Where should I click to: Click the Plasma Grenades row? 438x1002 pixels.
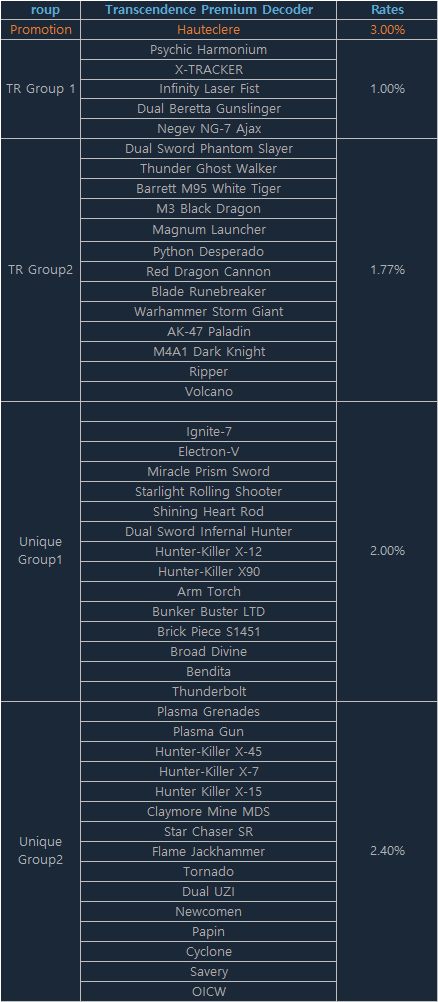(x=208, y=711)
